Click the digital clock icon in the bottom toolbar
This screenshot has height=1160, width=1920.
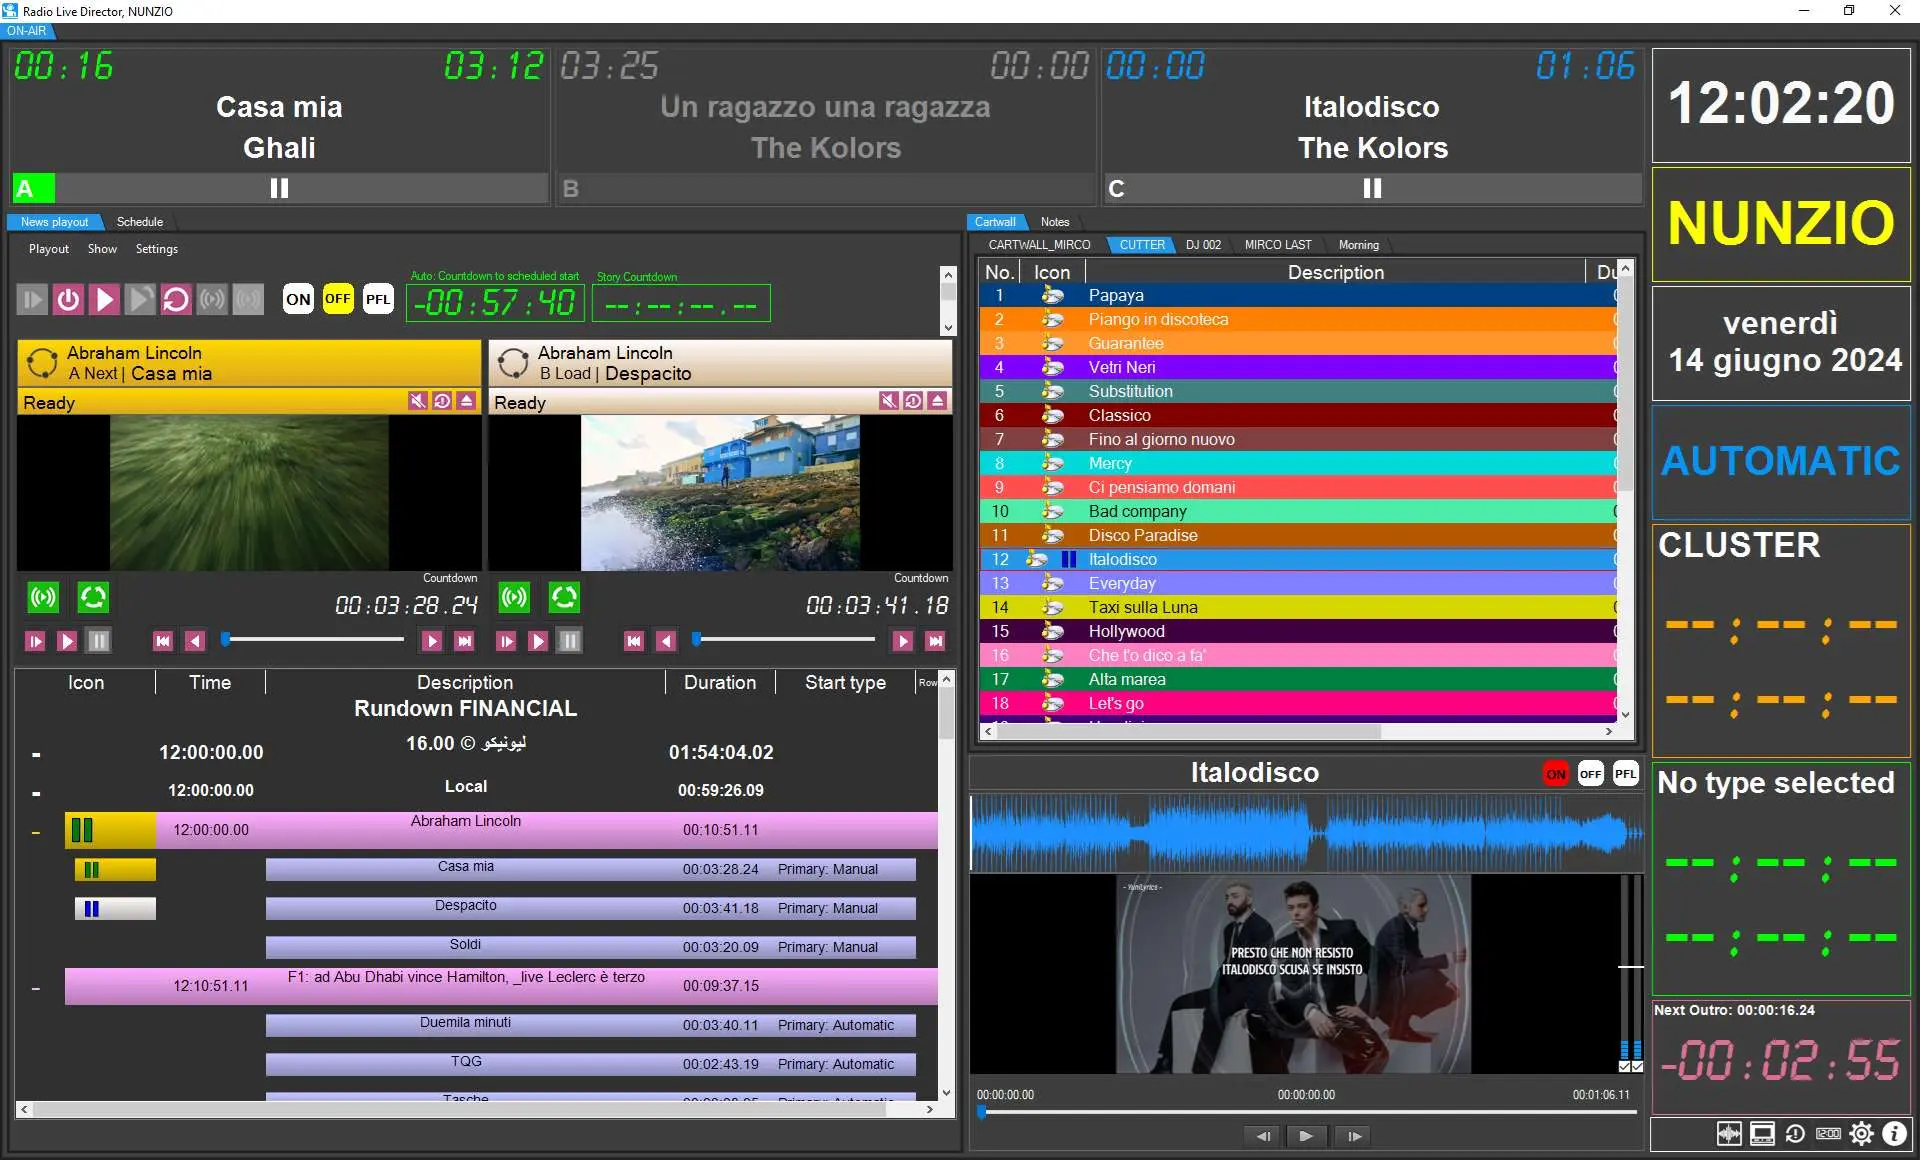pos(1828,1133)
